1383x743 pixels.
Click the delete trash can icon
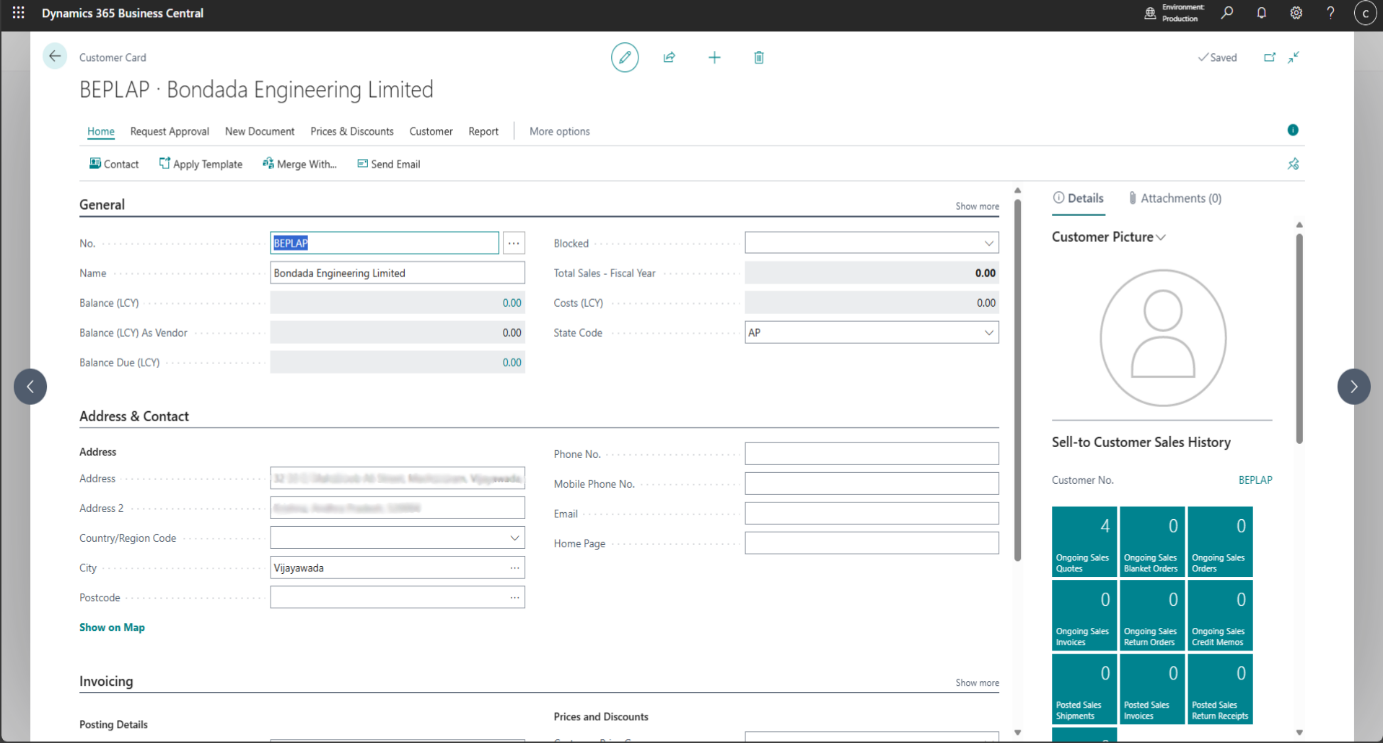(759, 58)
